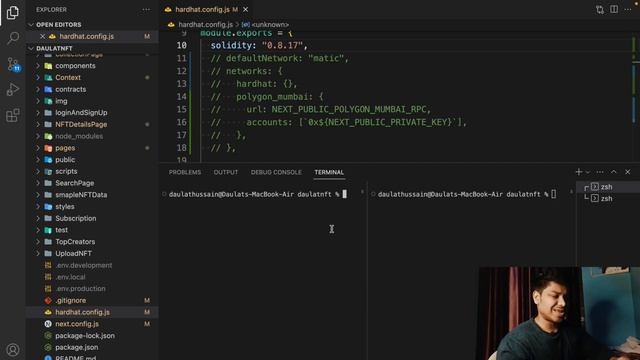Image resolution: width=640 pixels, height=360 pixels.
Task: Click line number 15 in gutter
Action: (x=182, y=109)
